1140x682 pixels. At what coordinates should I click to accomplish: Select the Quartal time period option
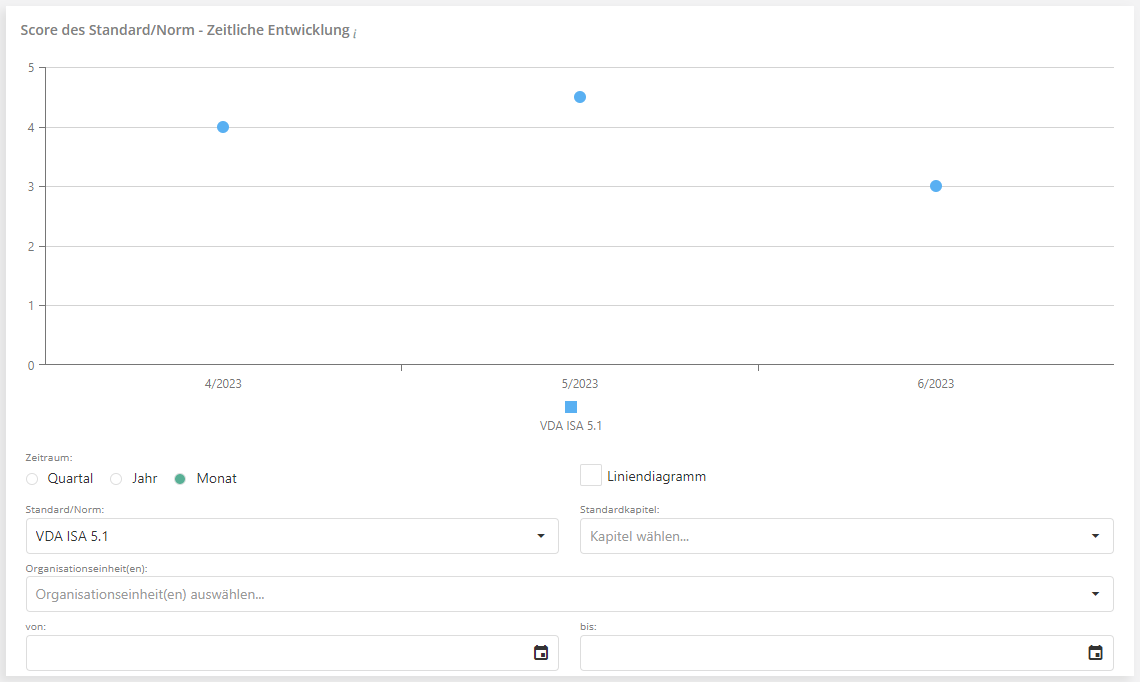(32, 479)
